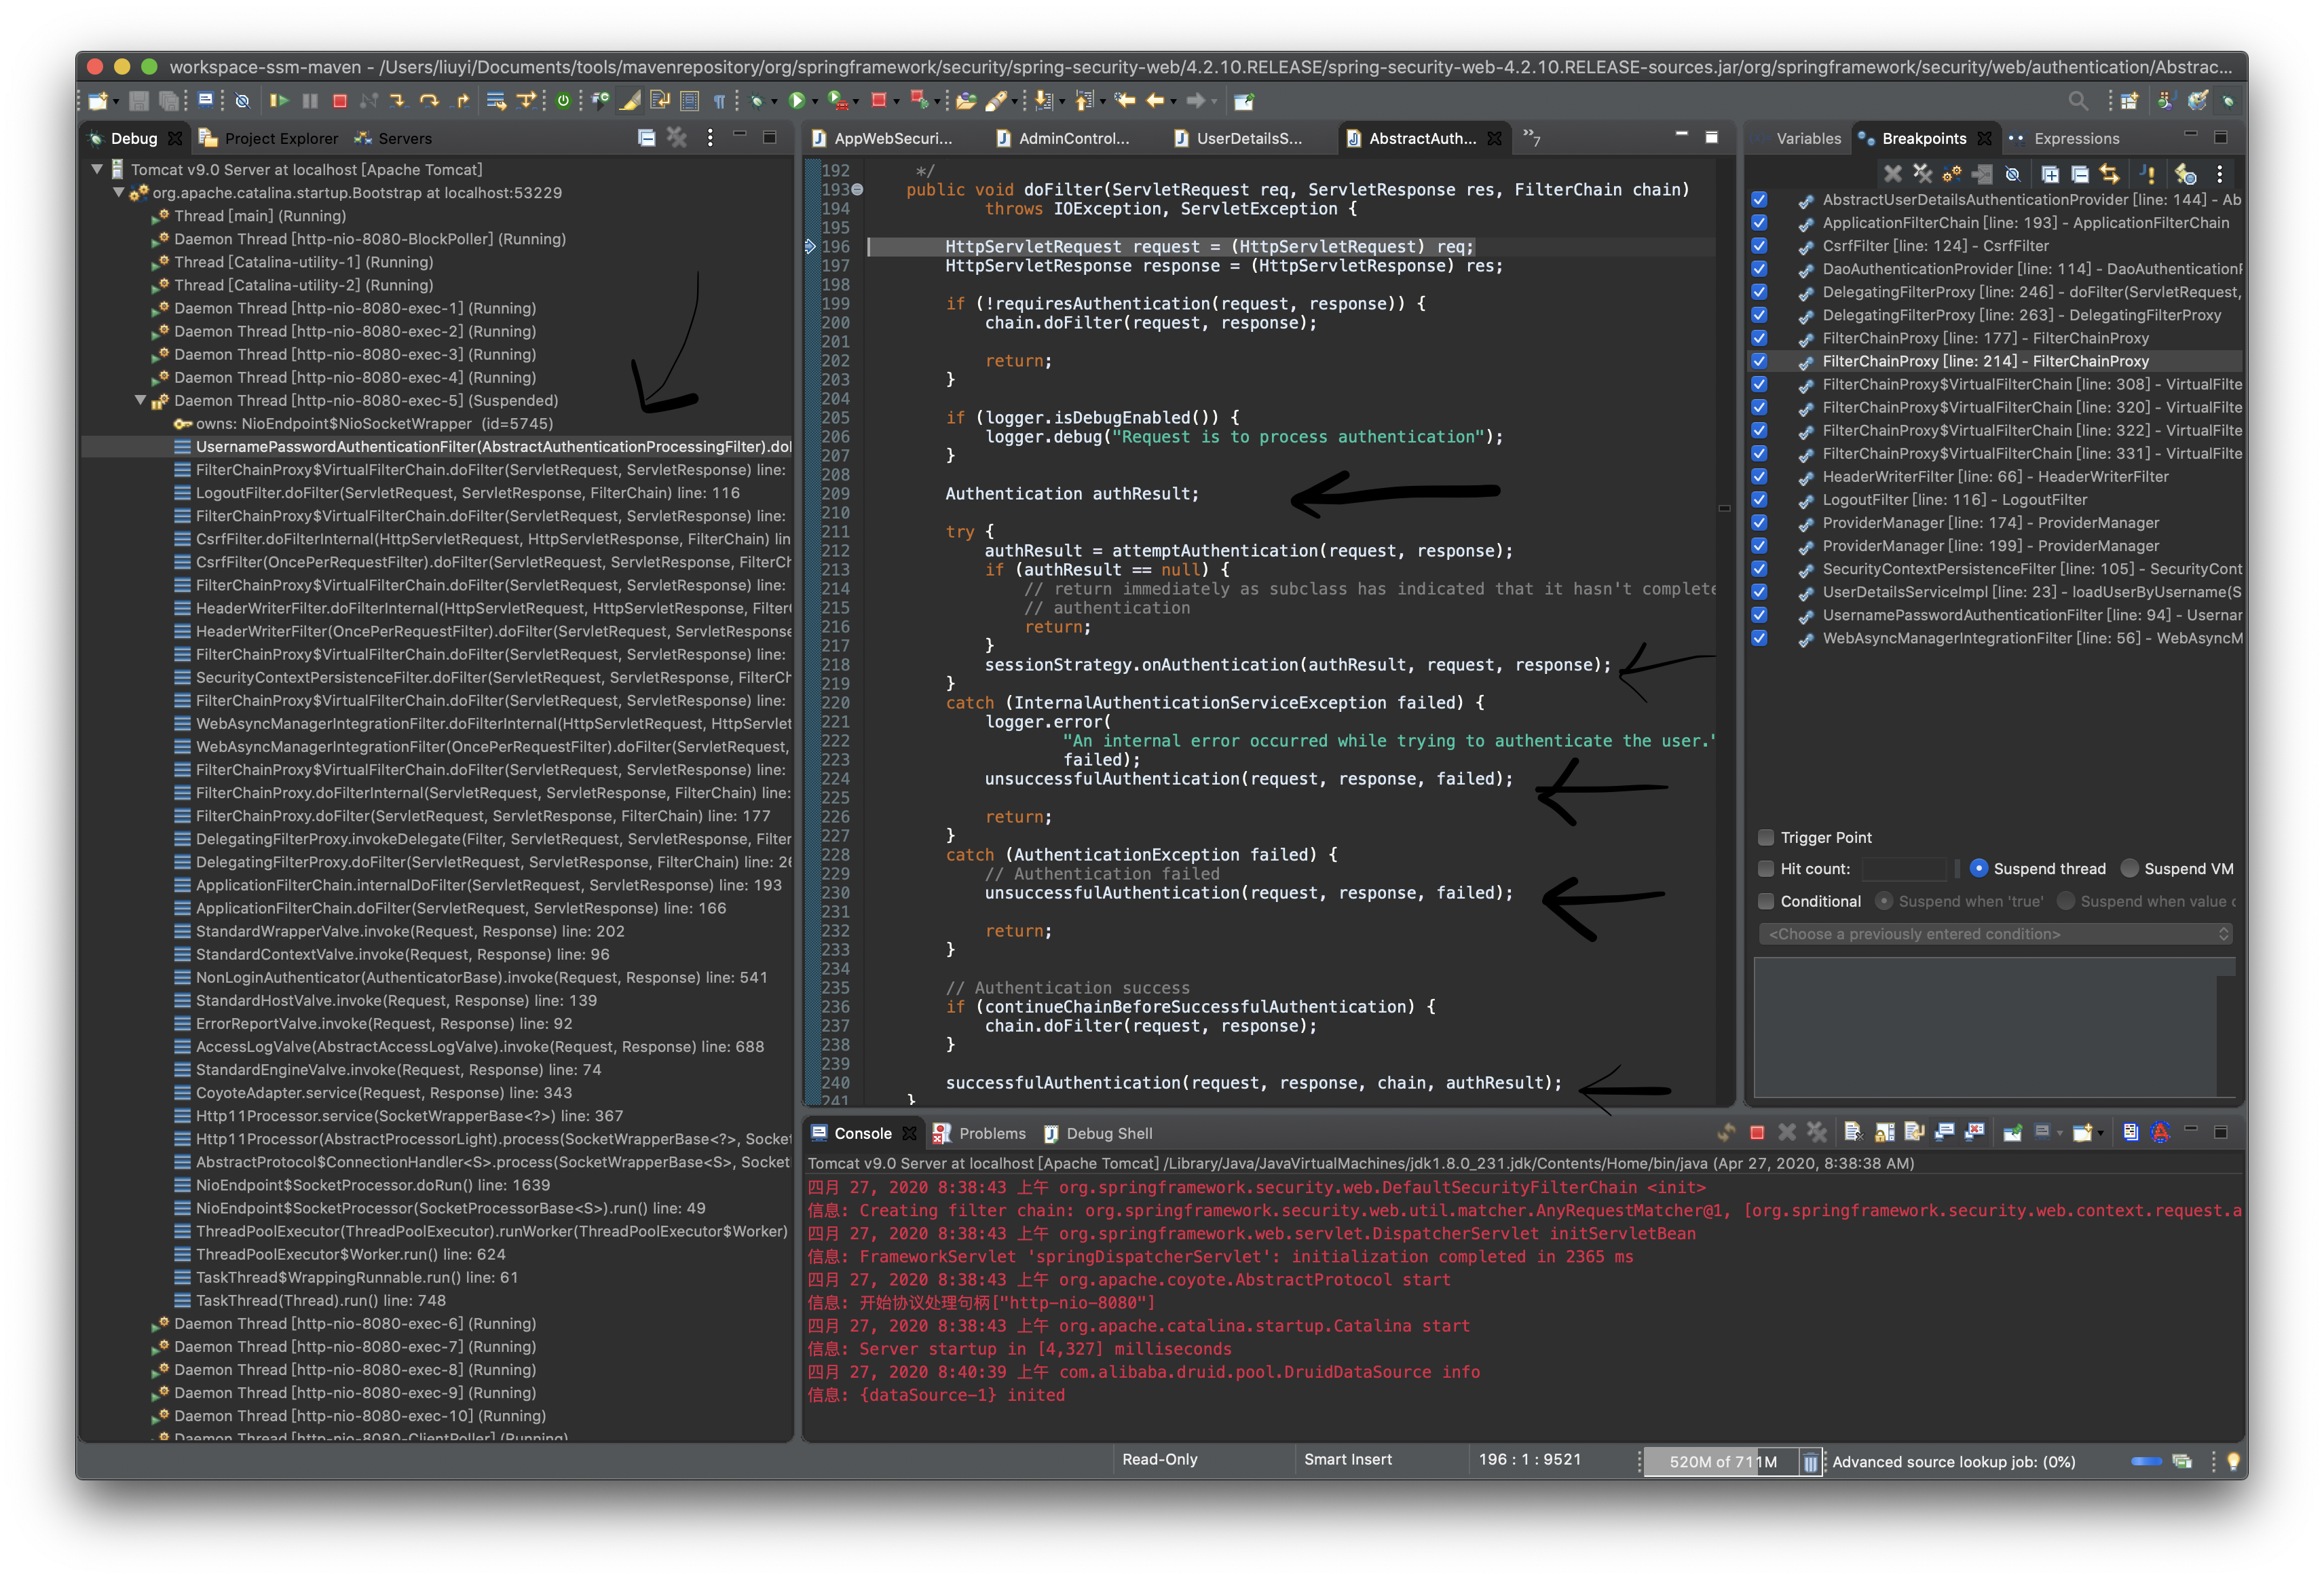Toggle Scroll Lock icon in the Console toolbar
The image size is (2324, 1580).
[x=1885, y=1132]
